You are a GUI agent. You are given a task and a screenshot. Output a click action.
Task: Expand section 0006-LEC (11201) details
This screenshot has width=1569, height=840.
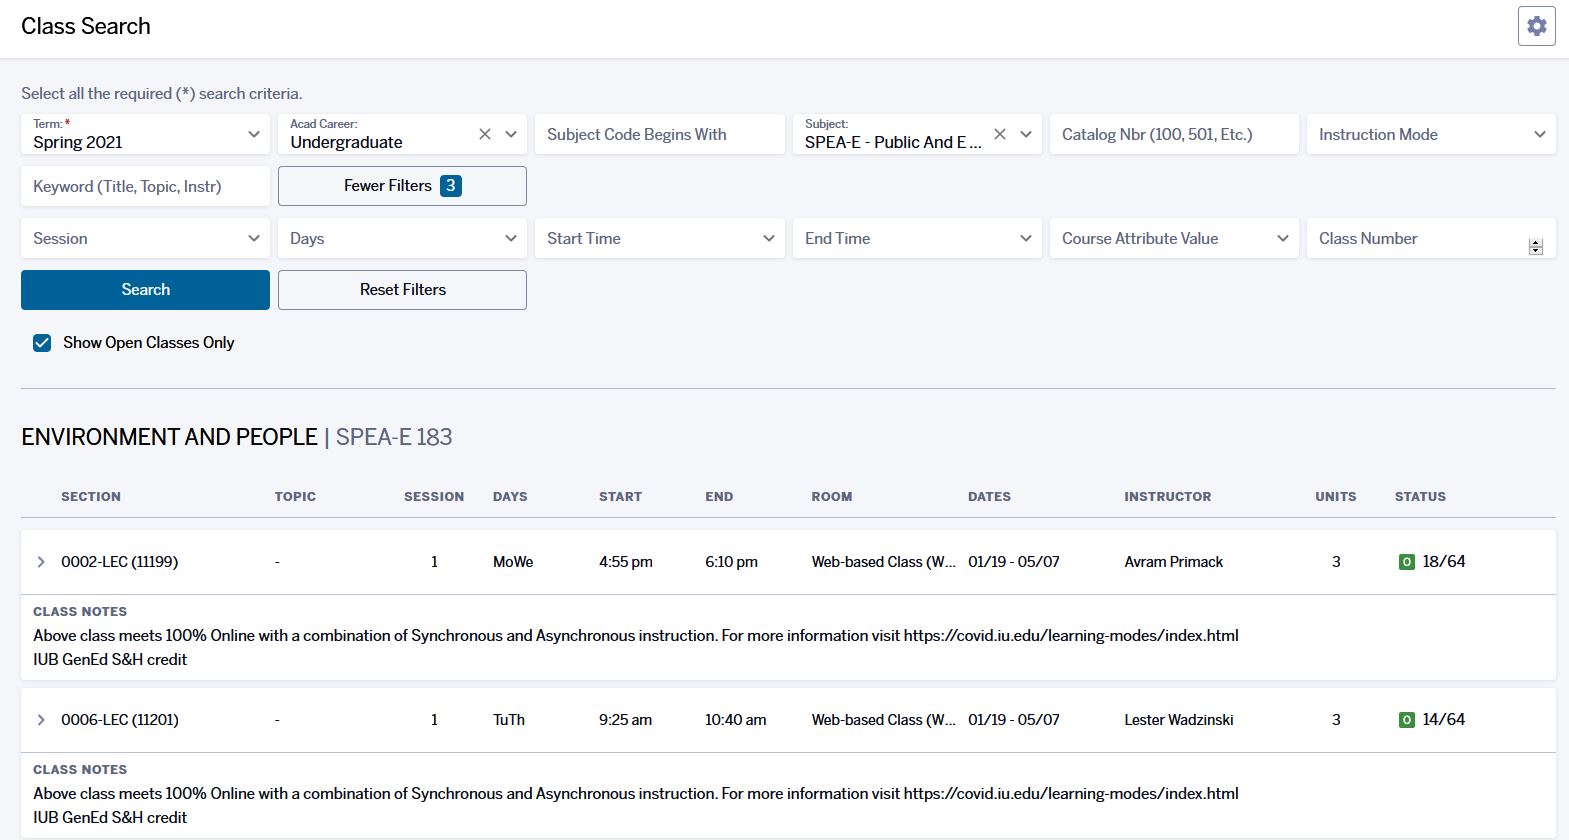click(x=41, y=720)
